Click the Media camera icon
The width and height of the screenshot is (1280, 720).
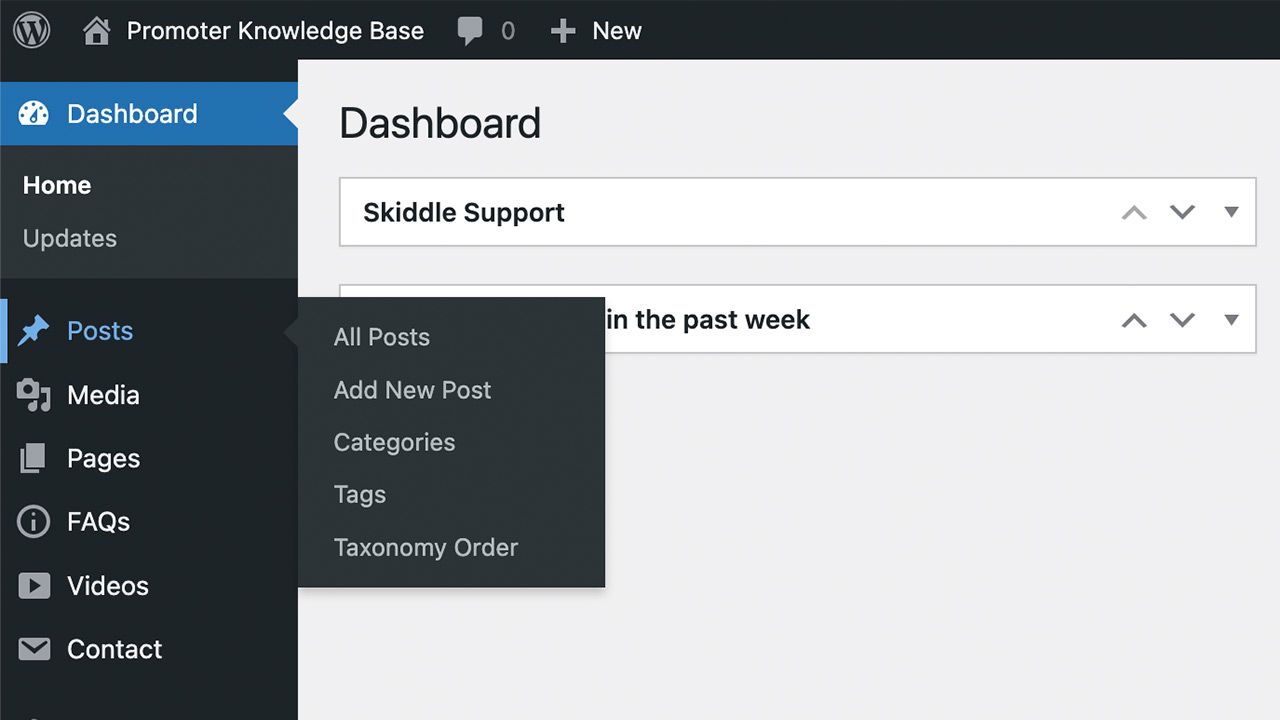(34, 395)
